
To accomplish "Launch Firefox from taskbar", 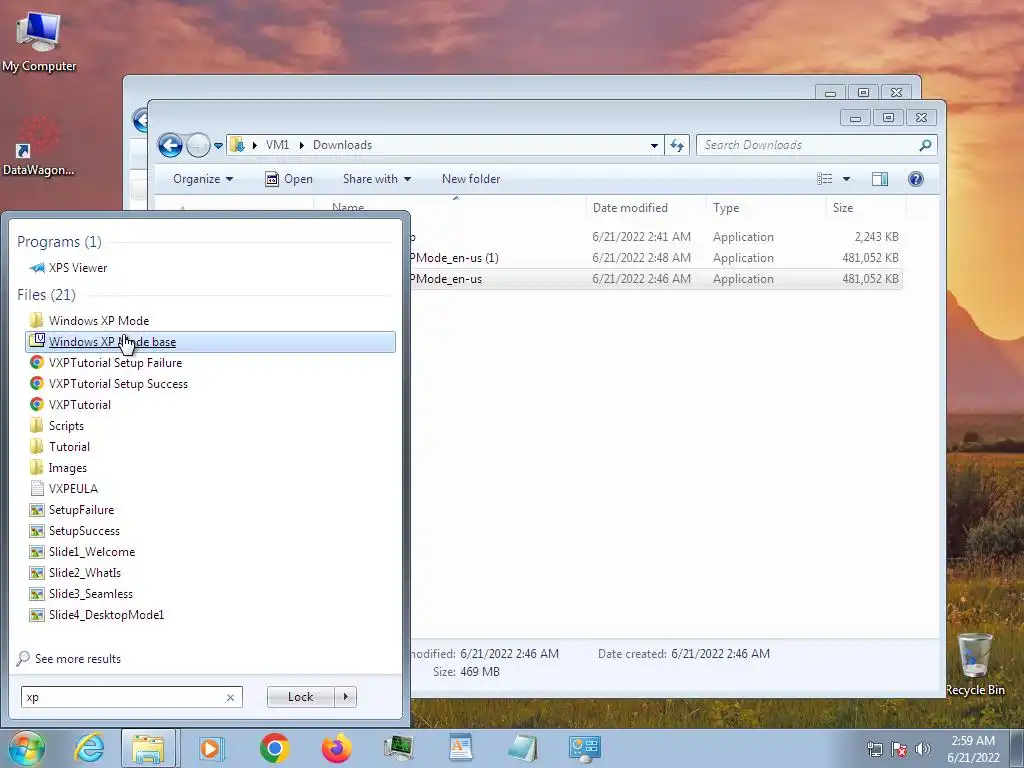I will tap(336, 748).
